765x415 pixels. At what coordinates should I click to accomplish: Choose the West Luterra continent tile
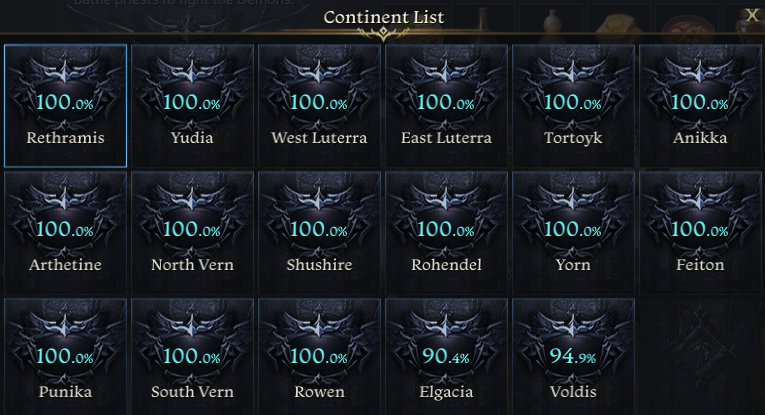pos(319,106)
